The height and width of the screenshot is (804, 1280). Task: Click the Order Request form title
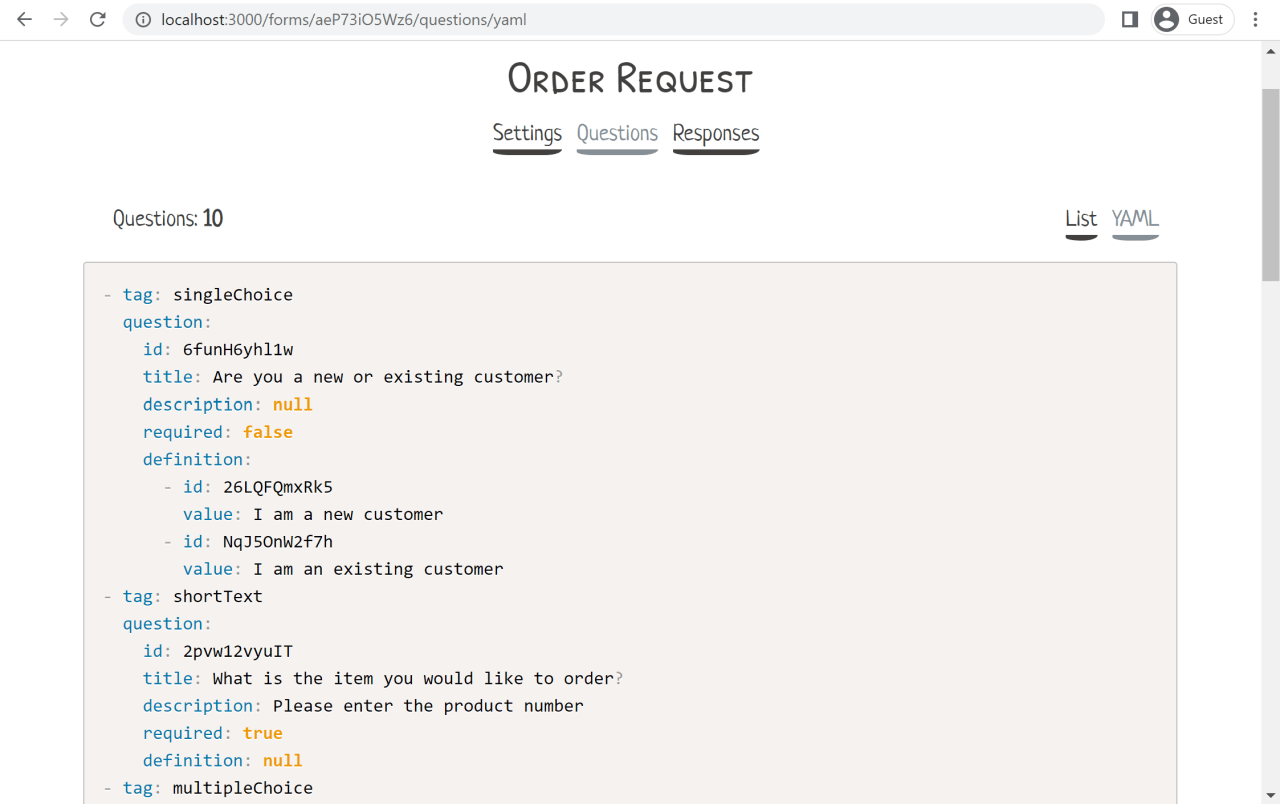coord(629,78)
